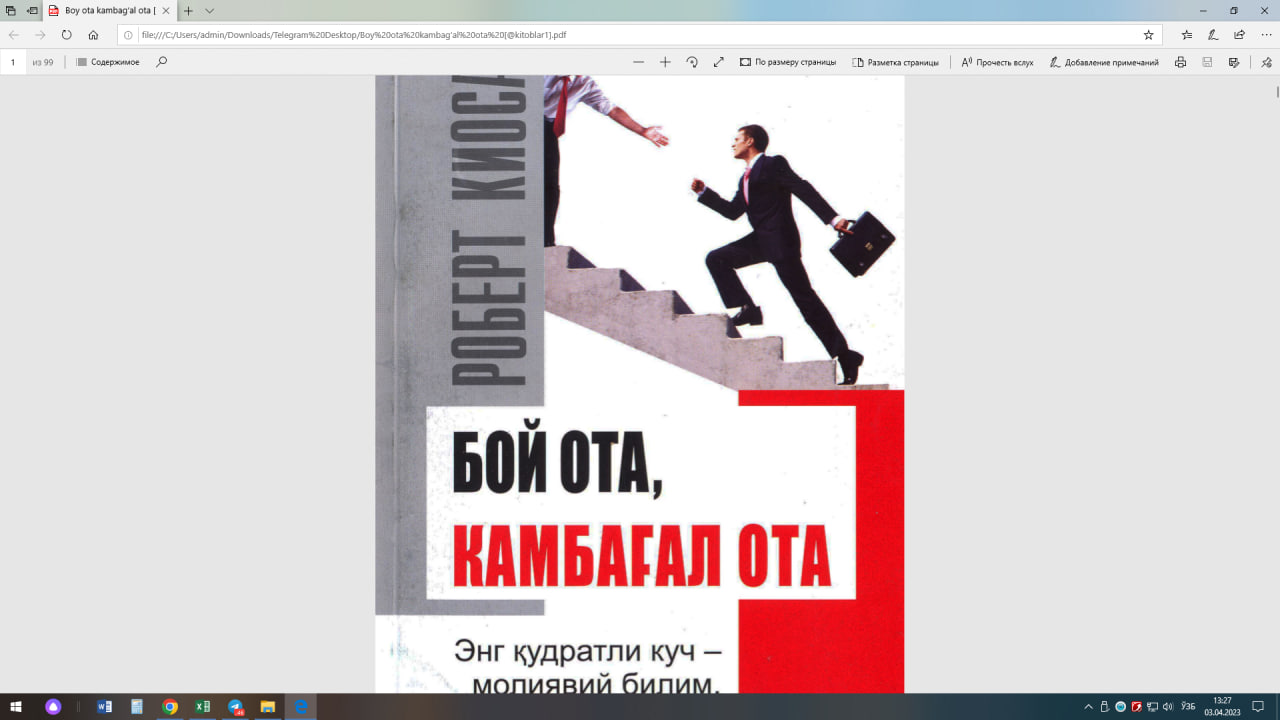Open the Edge settings menu

(x=1263, y=34)
